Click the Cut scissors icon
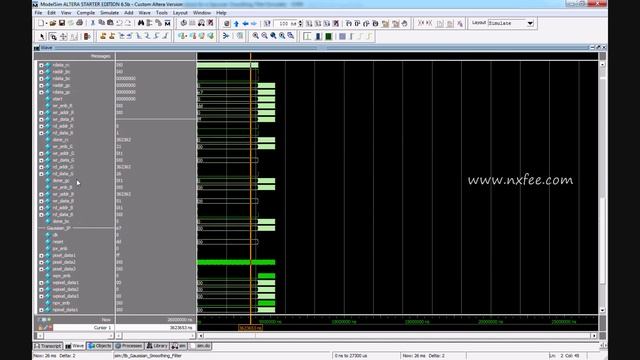Viewport: 640px width, 360px height. (x=93, y=23)
